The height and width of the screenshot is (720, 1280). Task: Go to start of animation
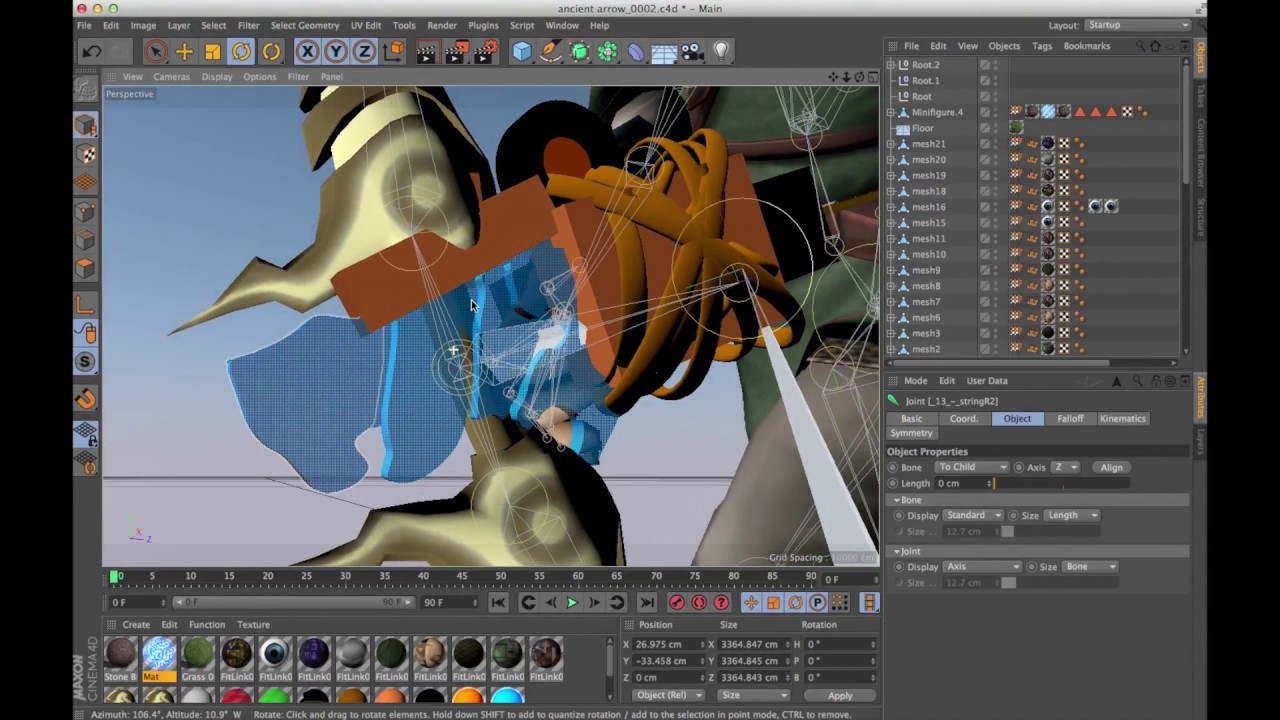pyautogui.click(x=498, y=603)
